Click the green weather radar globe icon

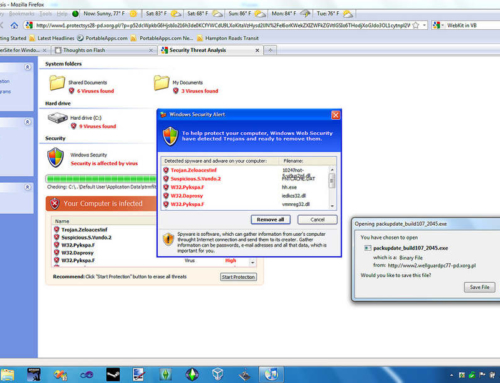point(75,14)
